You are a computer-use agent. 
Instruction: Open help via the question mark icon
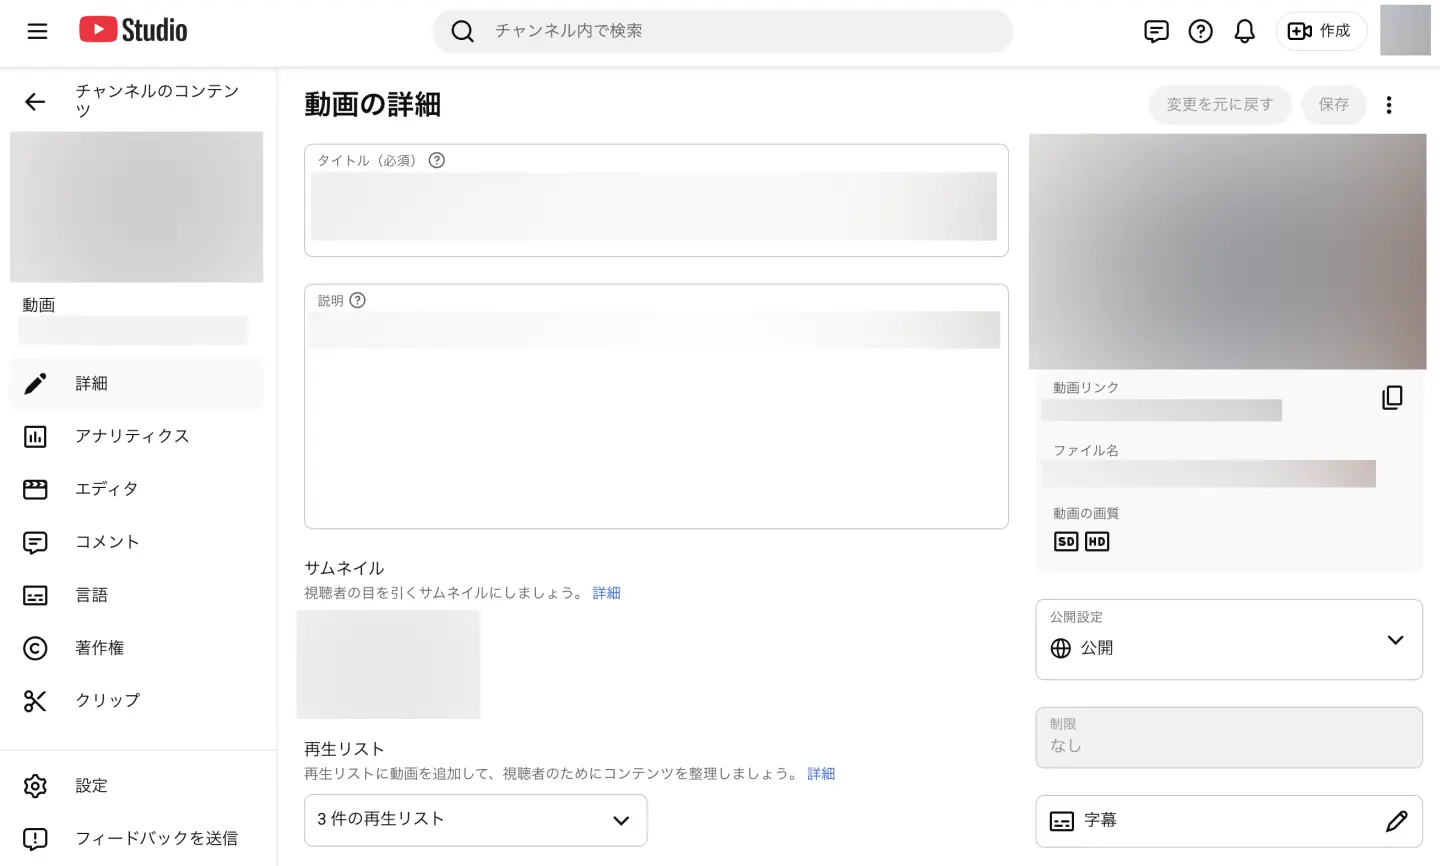[1200, 31]
